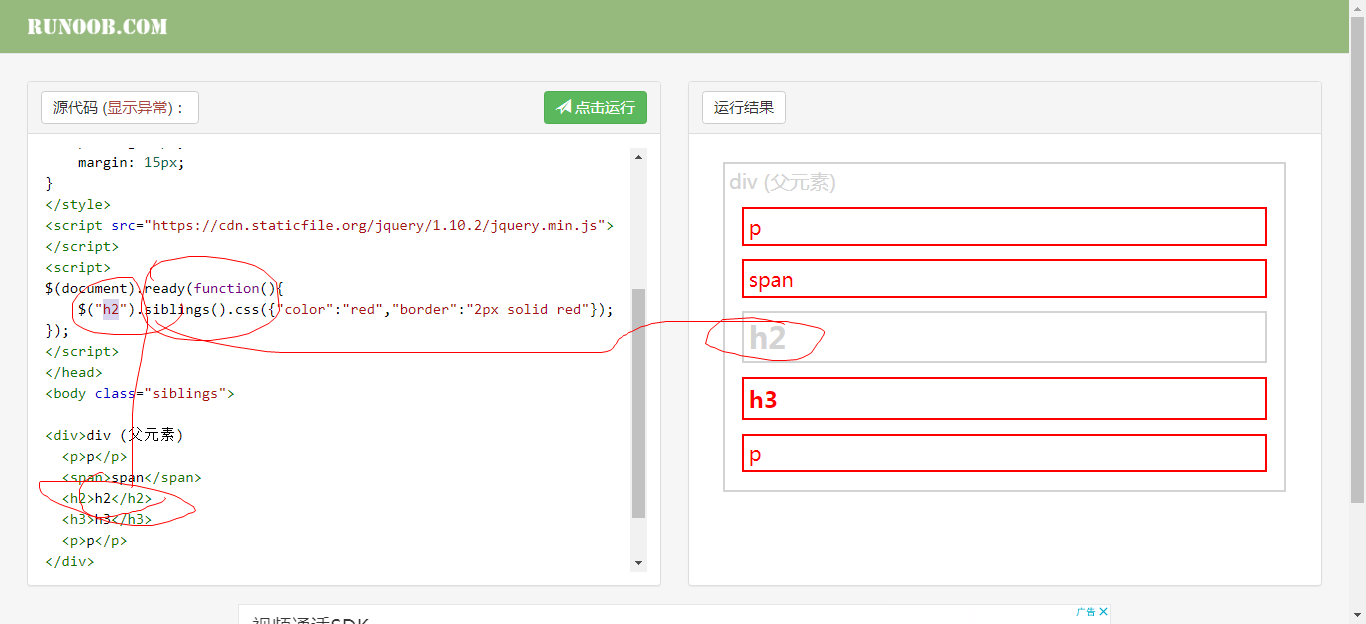This screenshot has width=1366, height=624.
Task: Click the <h2>h2</h2> code line
Action: pyautogui.click(x=107, y=499)
